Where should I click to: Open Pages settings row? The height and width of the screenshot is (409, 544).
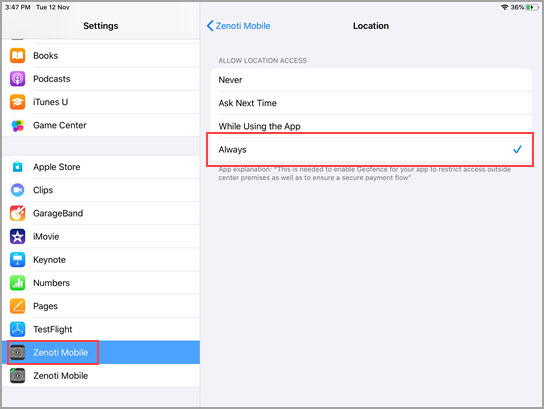[x=101, y=306]
